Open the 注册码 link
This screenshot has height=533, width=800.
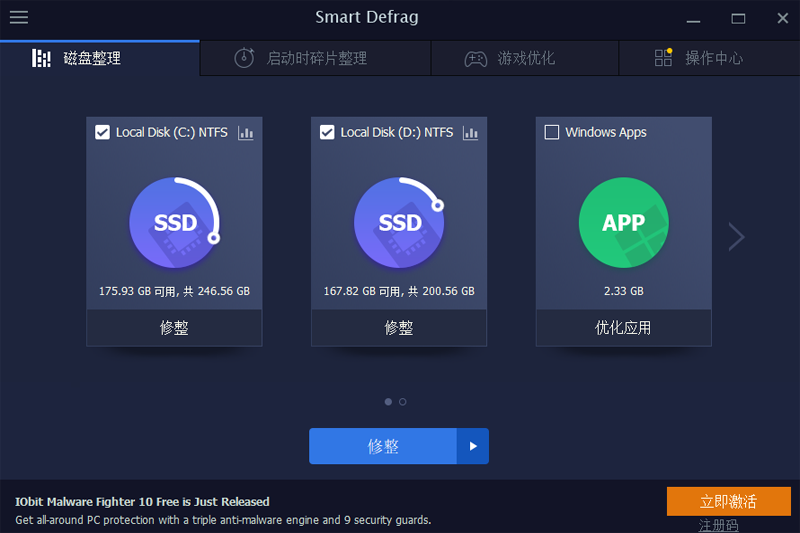[718, 525]
